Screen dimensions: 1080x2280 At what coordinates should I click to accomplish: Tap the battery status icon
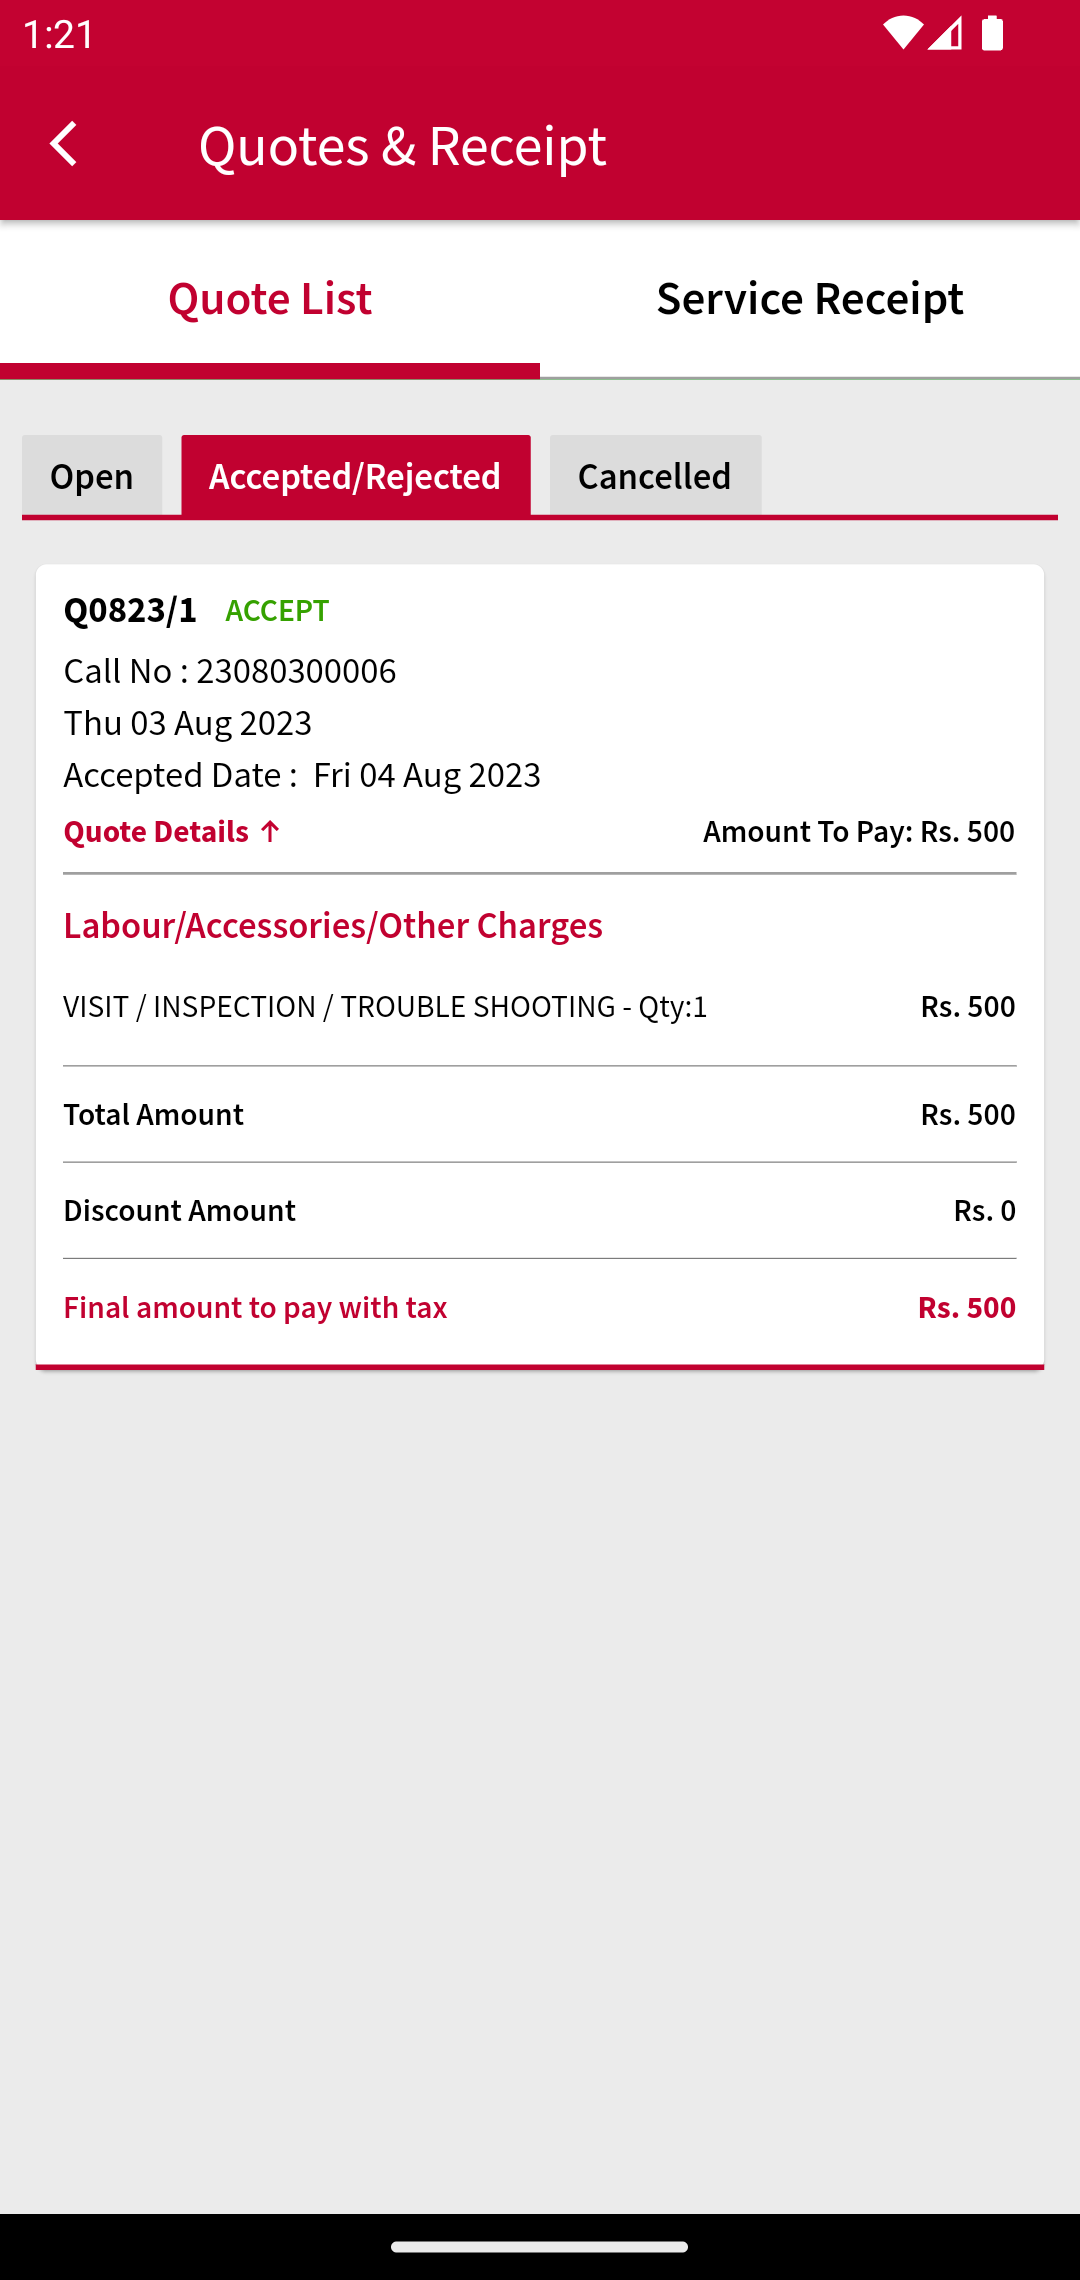pos(992,33)
